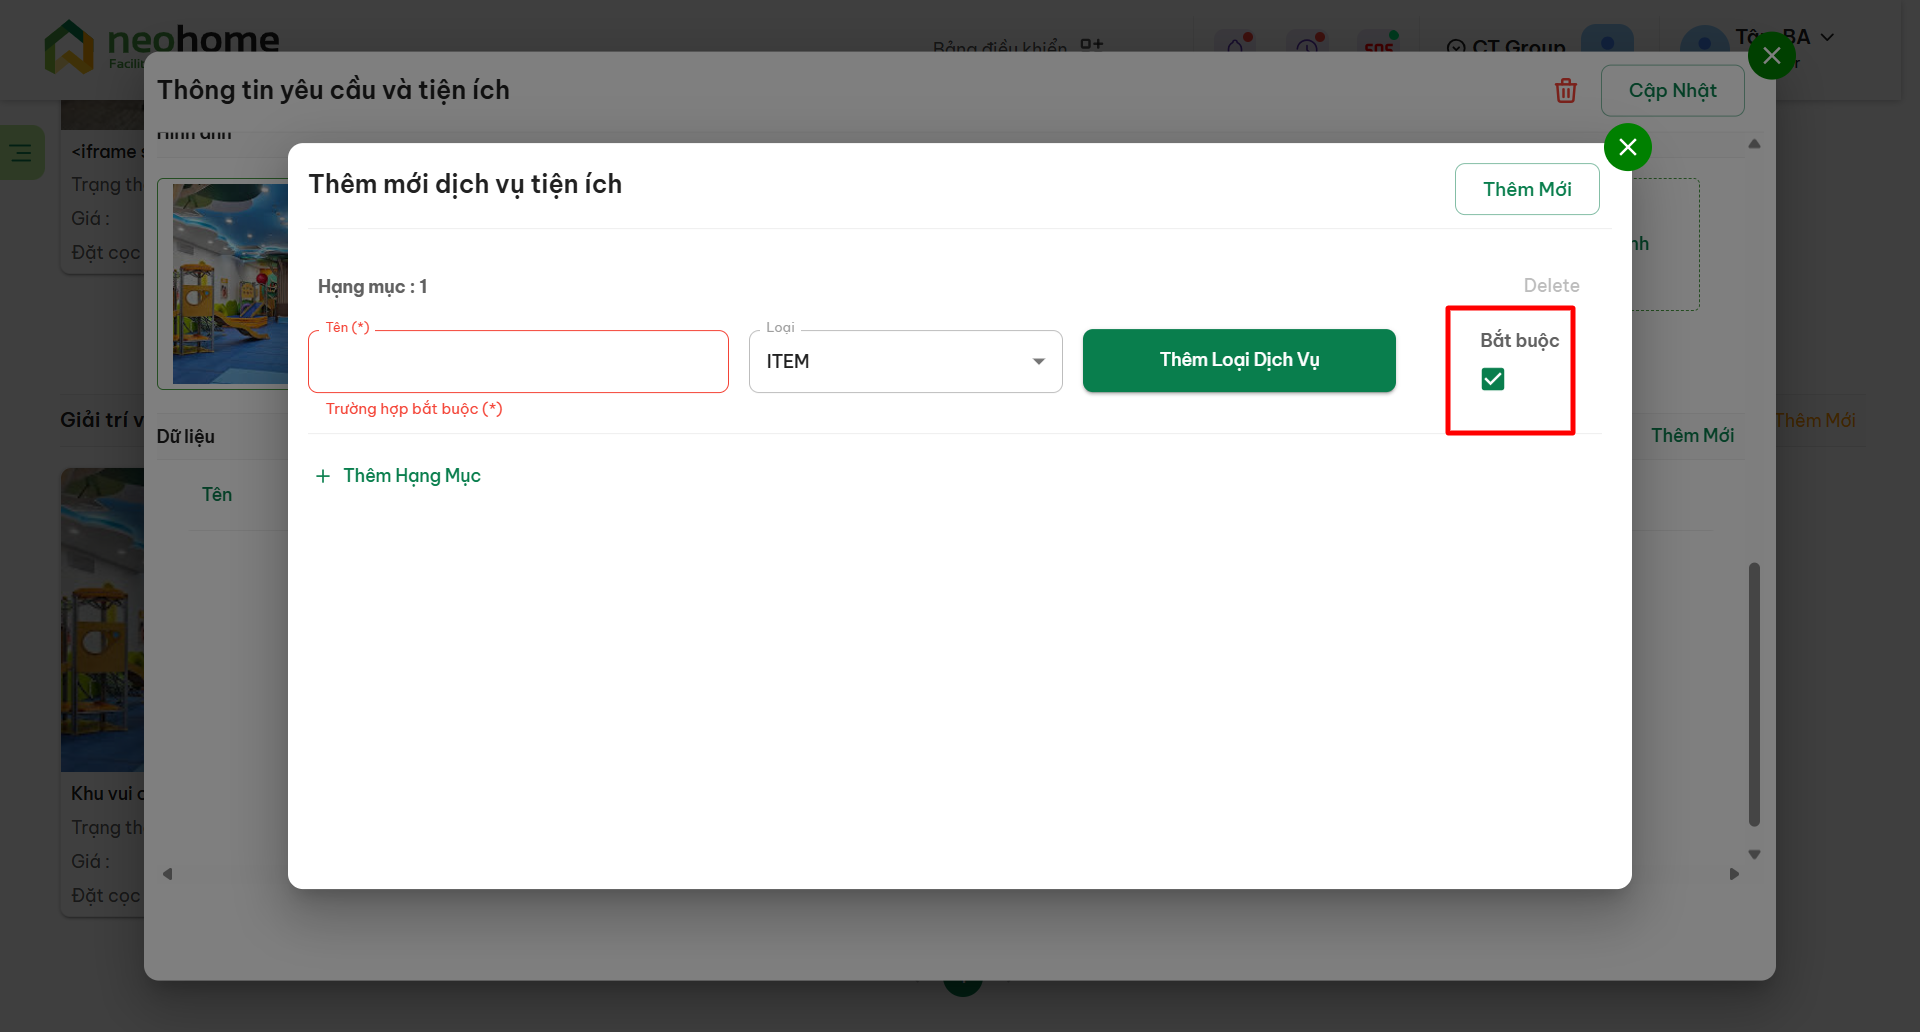
Task: Expand the user account chevron menu
Action: click(x=1827, y=37)
